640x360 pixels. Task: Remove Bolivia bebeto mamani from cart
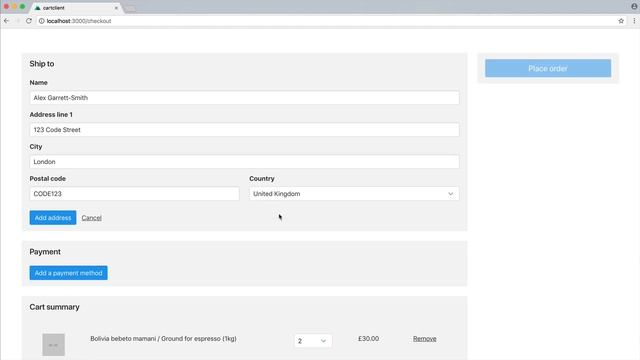click(x=424, y=339)
